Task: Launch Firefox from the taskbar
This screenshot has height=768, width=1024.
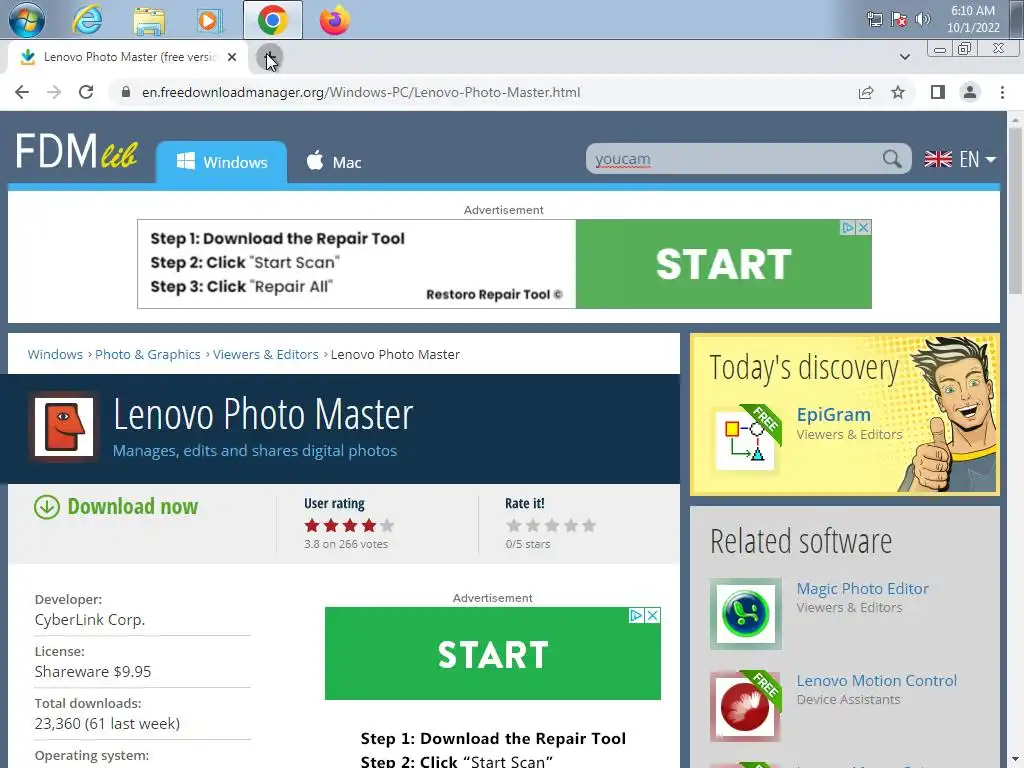Action: [334, 20]
